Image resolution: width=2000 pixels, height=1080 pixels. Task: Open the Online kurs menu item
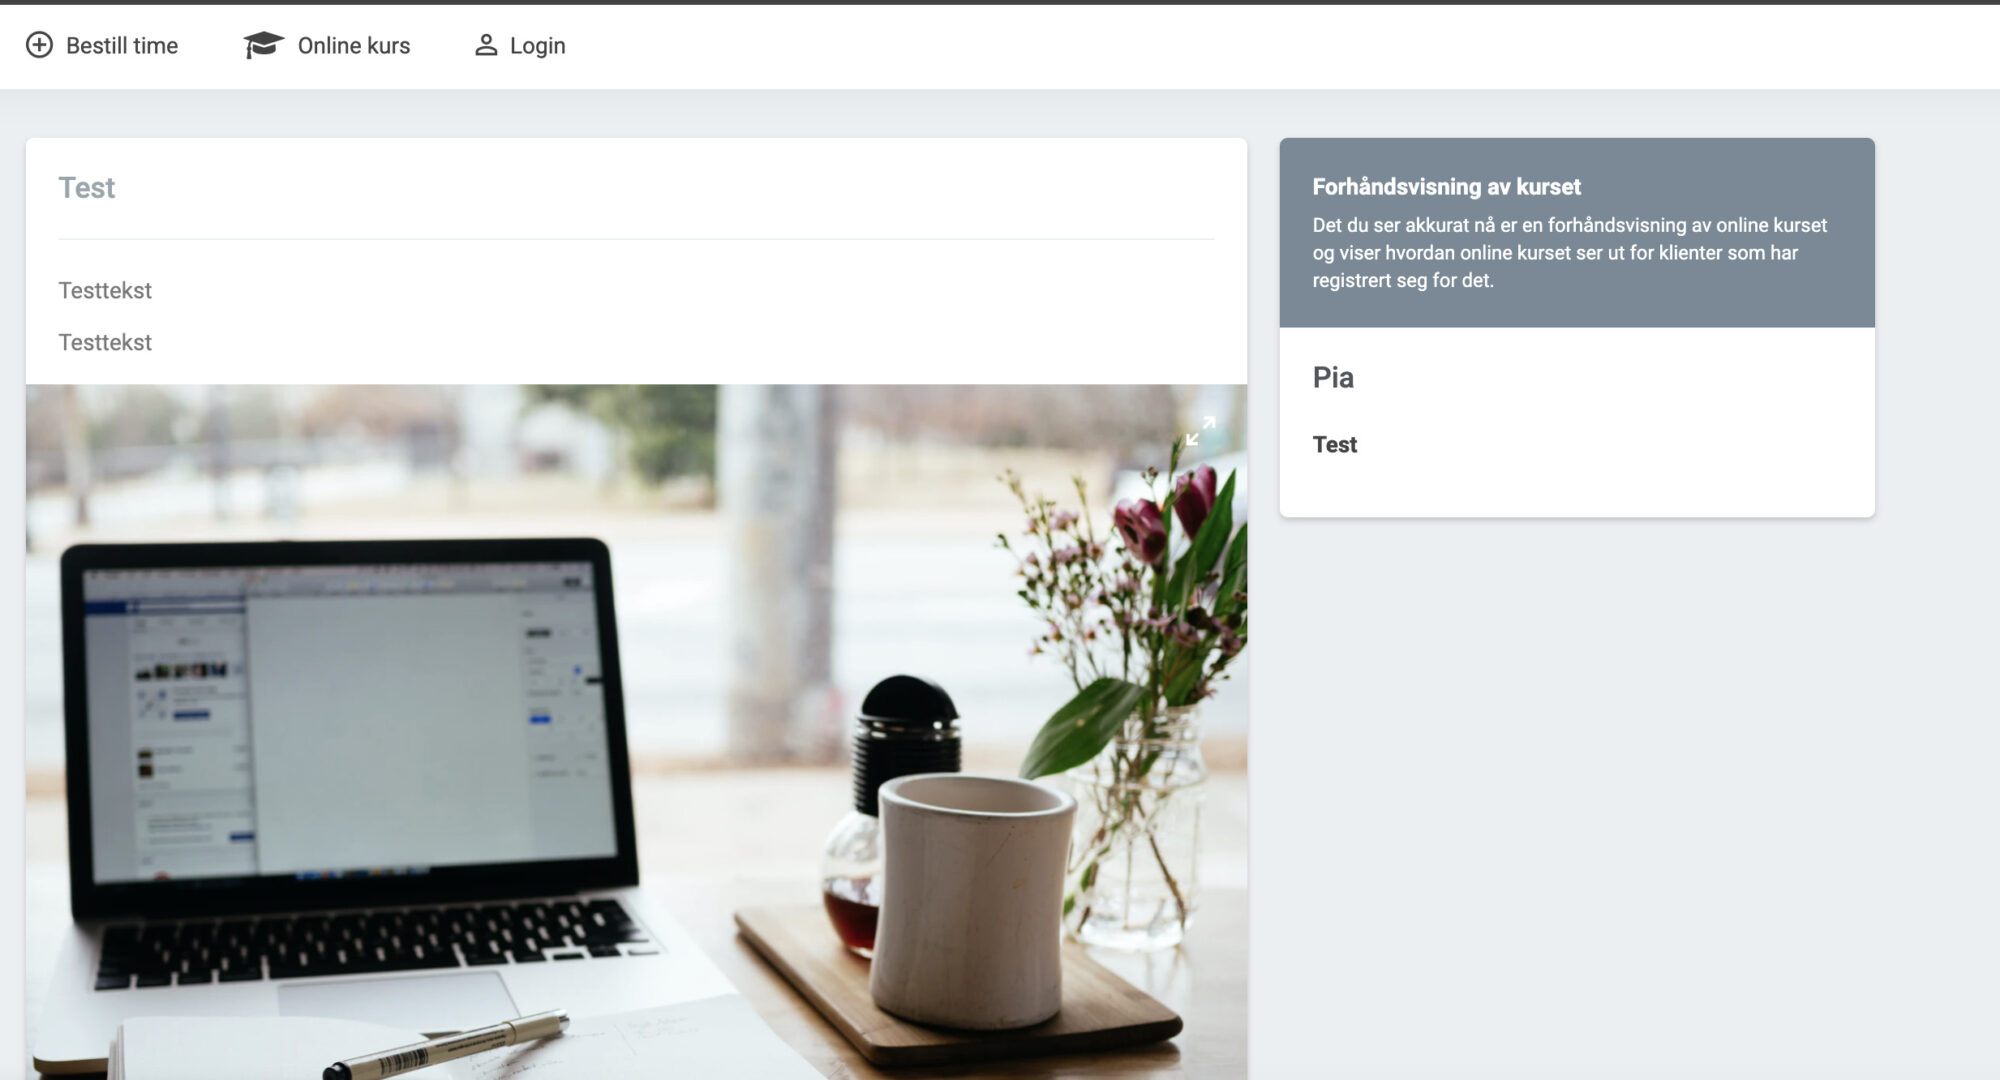tap(327, 45)
